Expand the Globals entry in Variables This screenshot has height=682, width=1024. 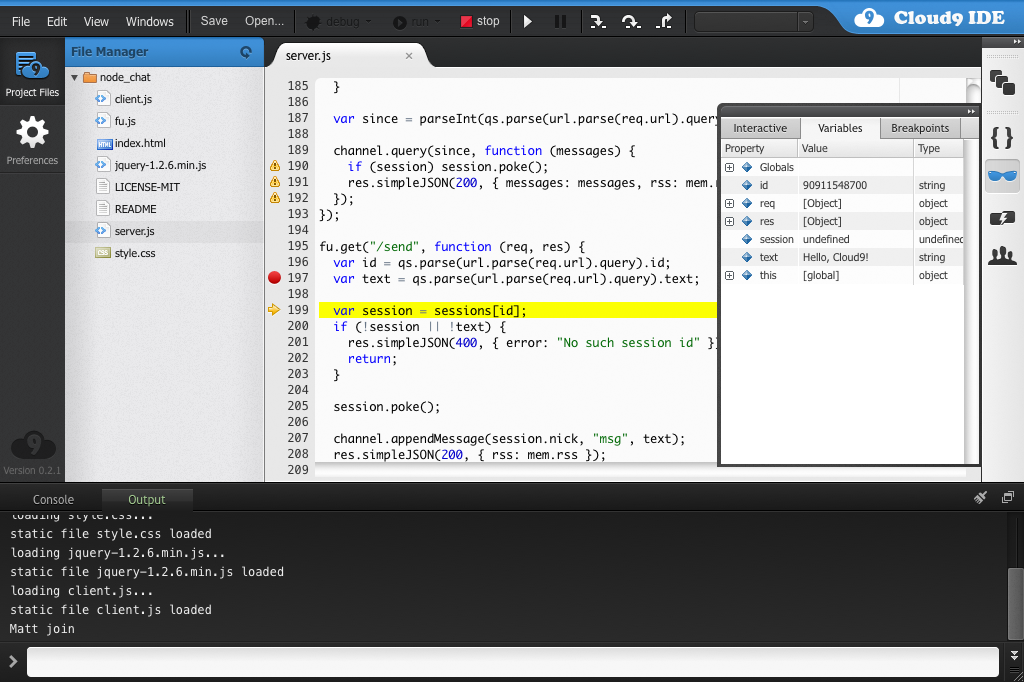729,166
